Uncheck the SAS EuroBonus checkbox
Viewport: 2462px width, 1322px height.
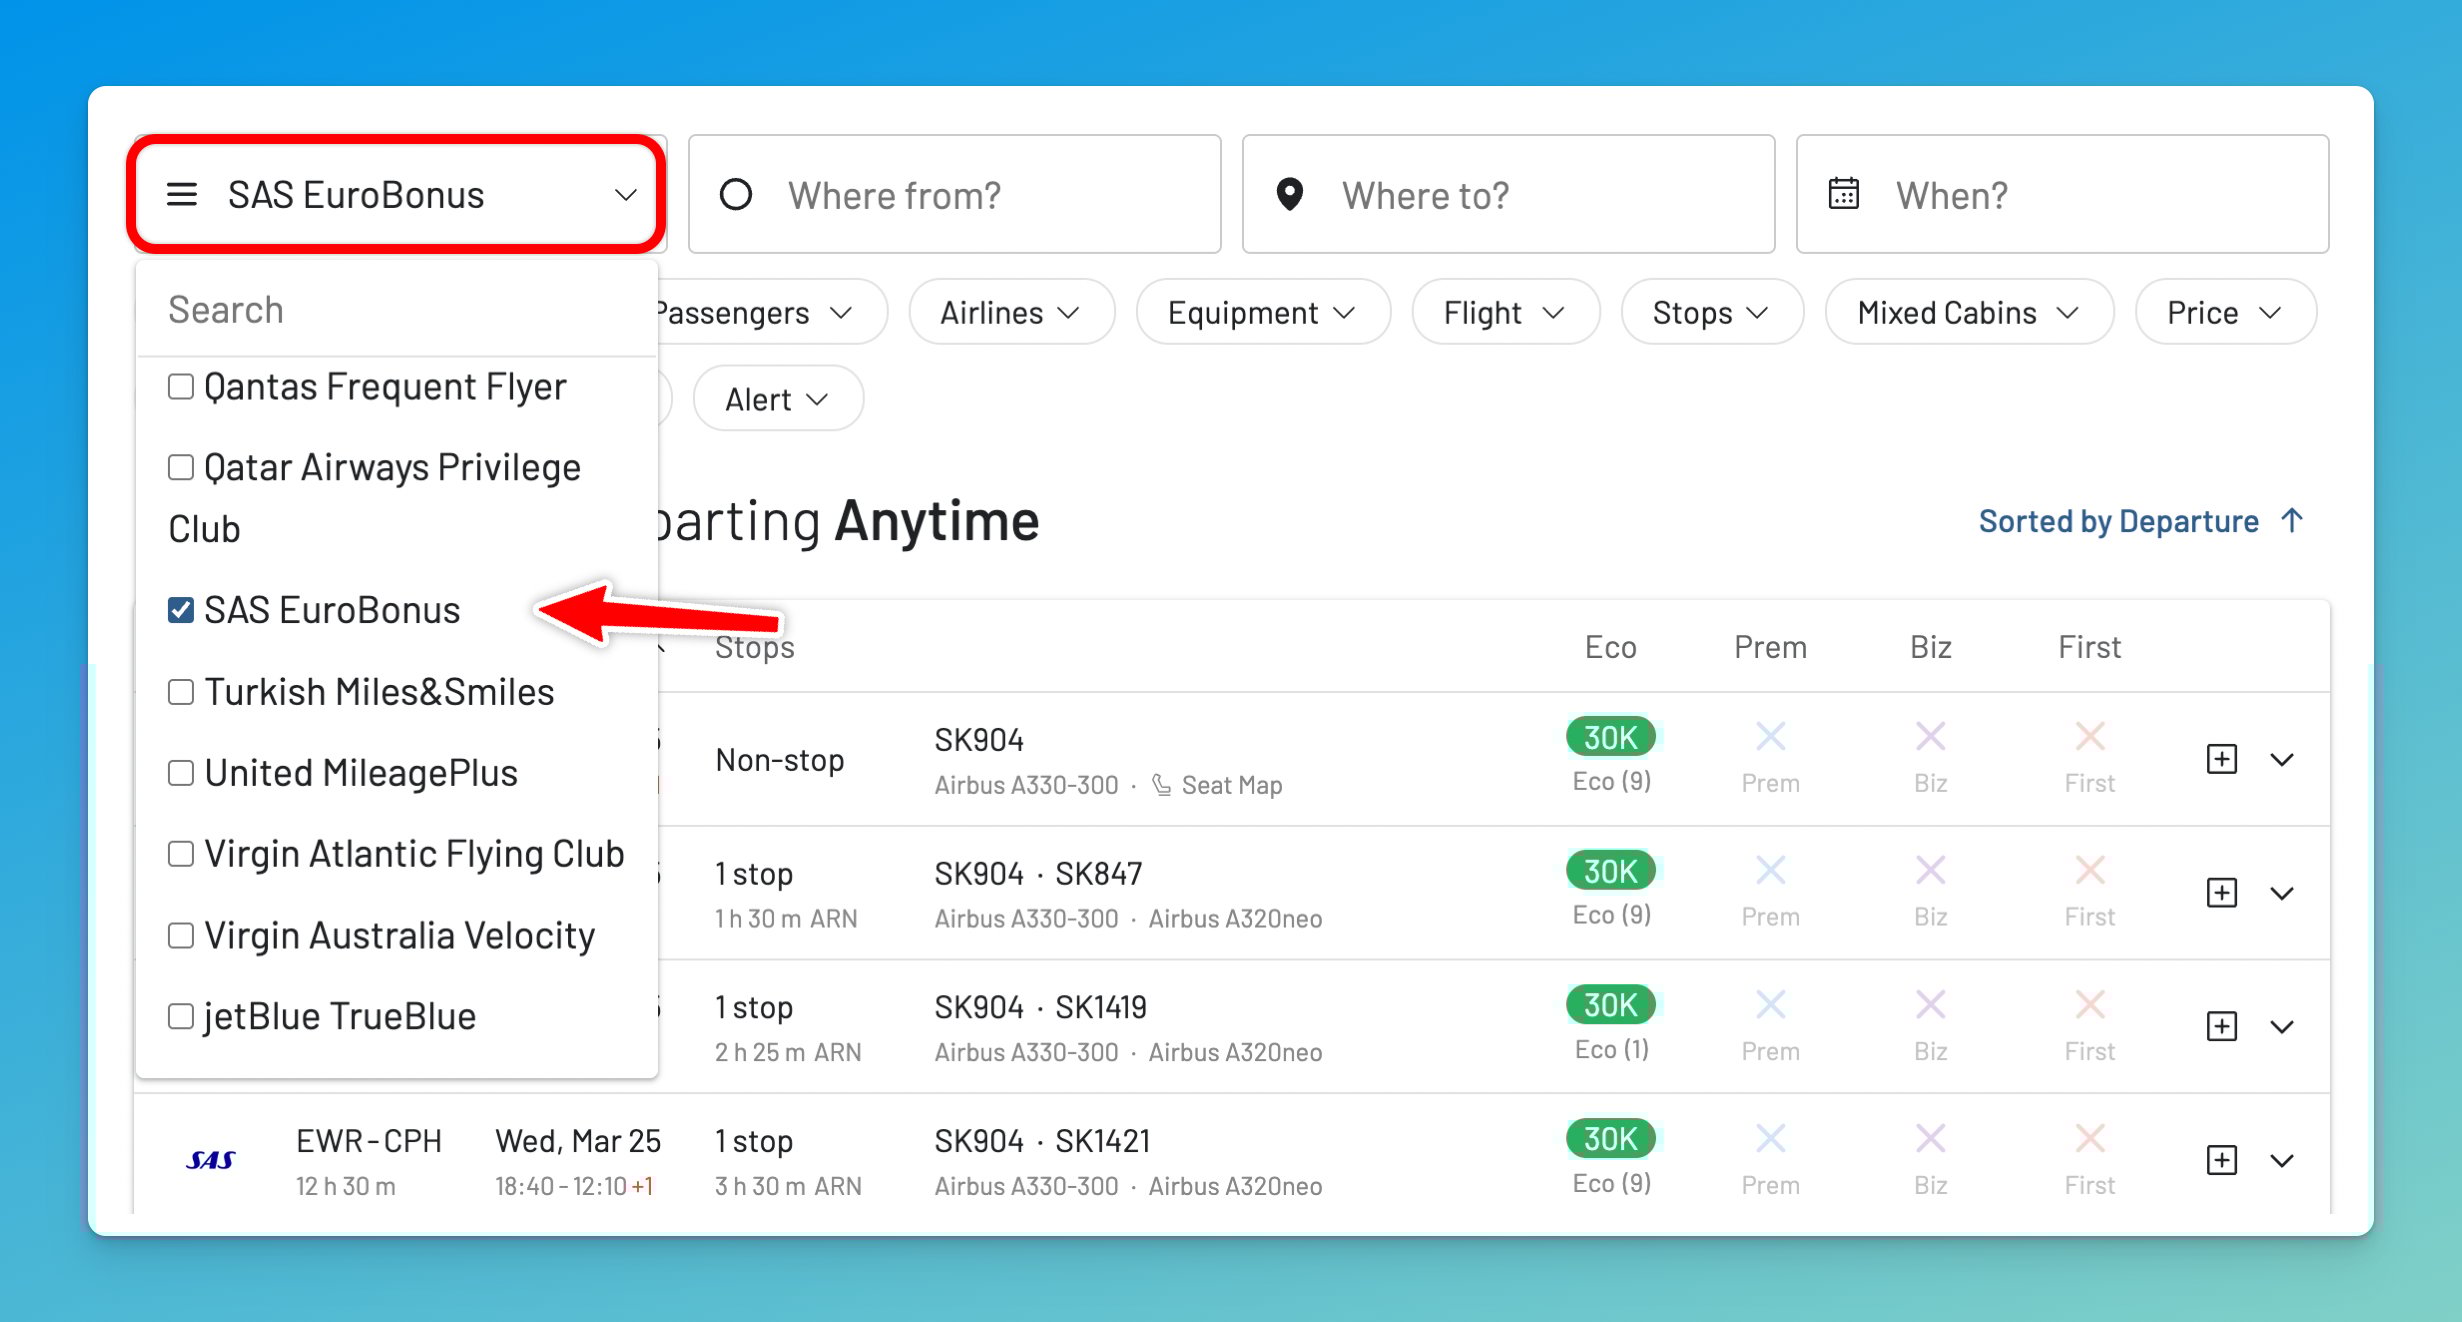(181, 610)
